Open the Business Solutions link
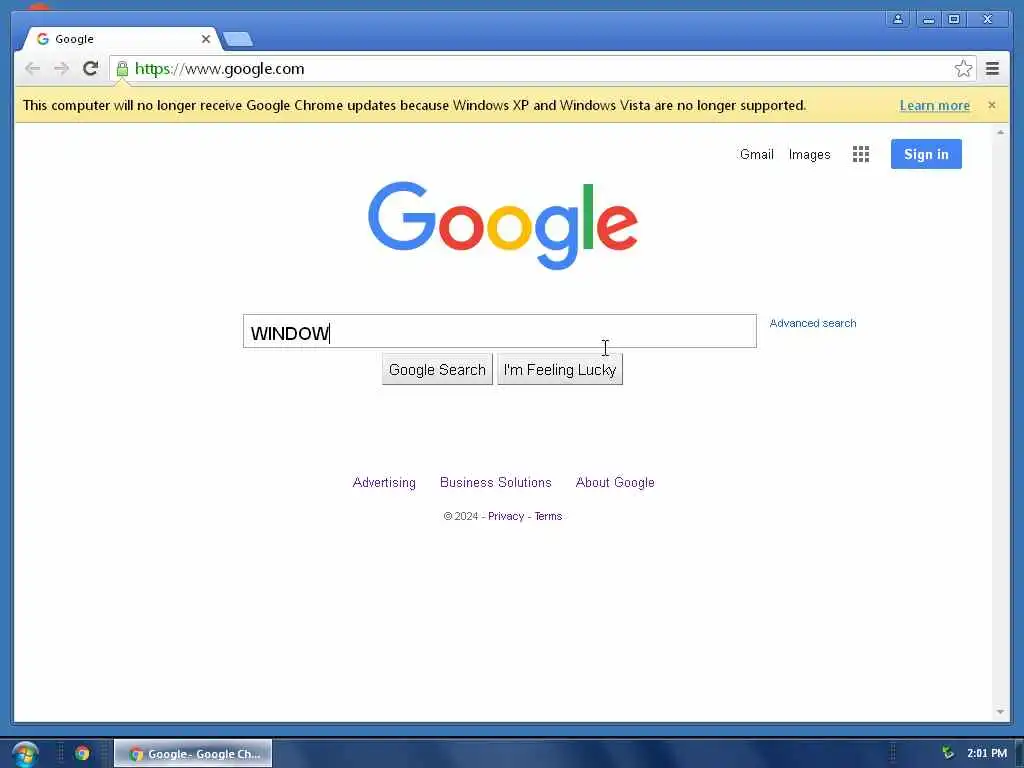Screen dimensions: 1024x768 point(496,483)
